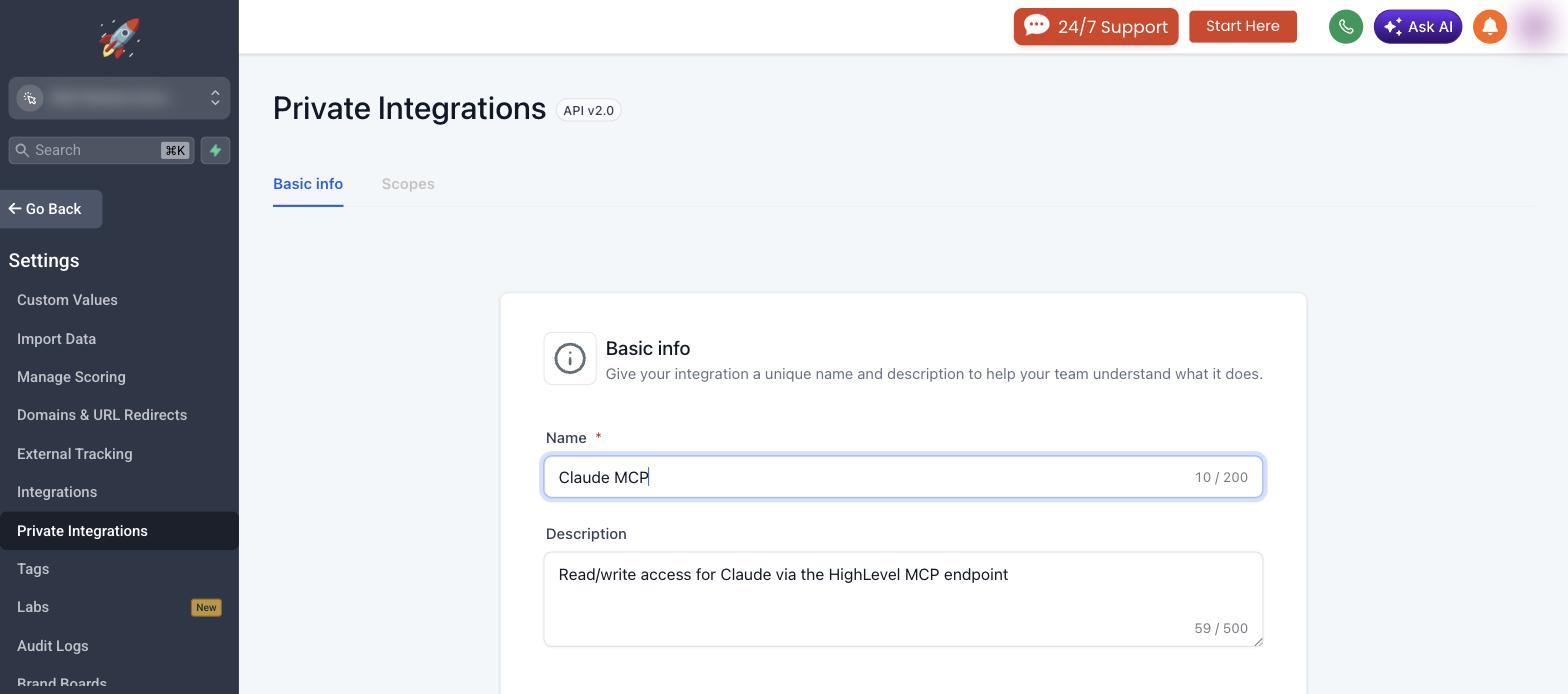Open Domains & URL Redirects settings

[102, 415]
